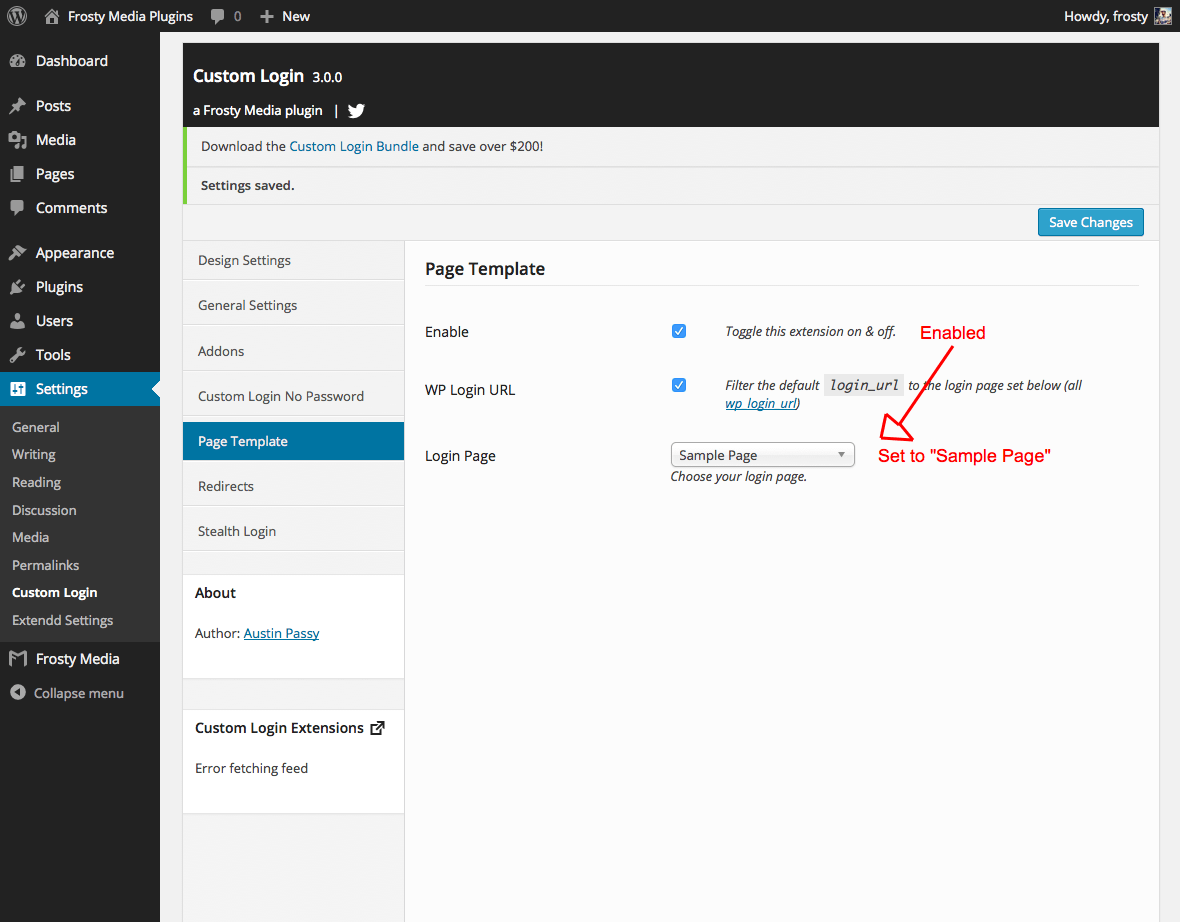Open the Custom Login Bundle link
The width and height of the screenshot is (1180, 922).
coord(354,146)
